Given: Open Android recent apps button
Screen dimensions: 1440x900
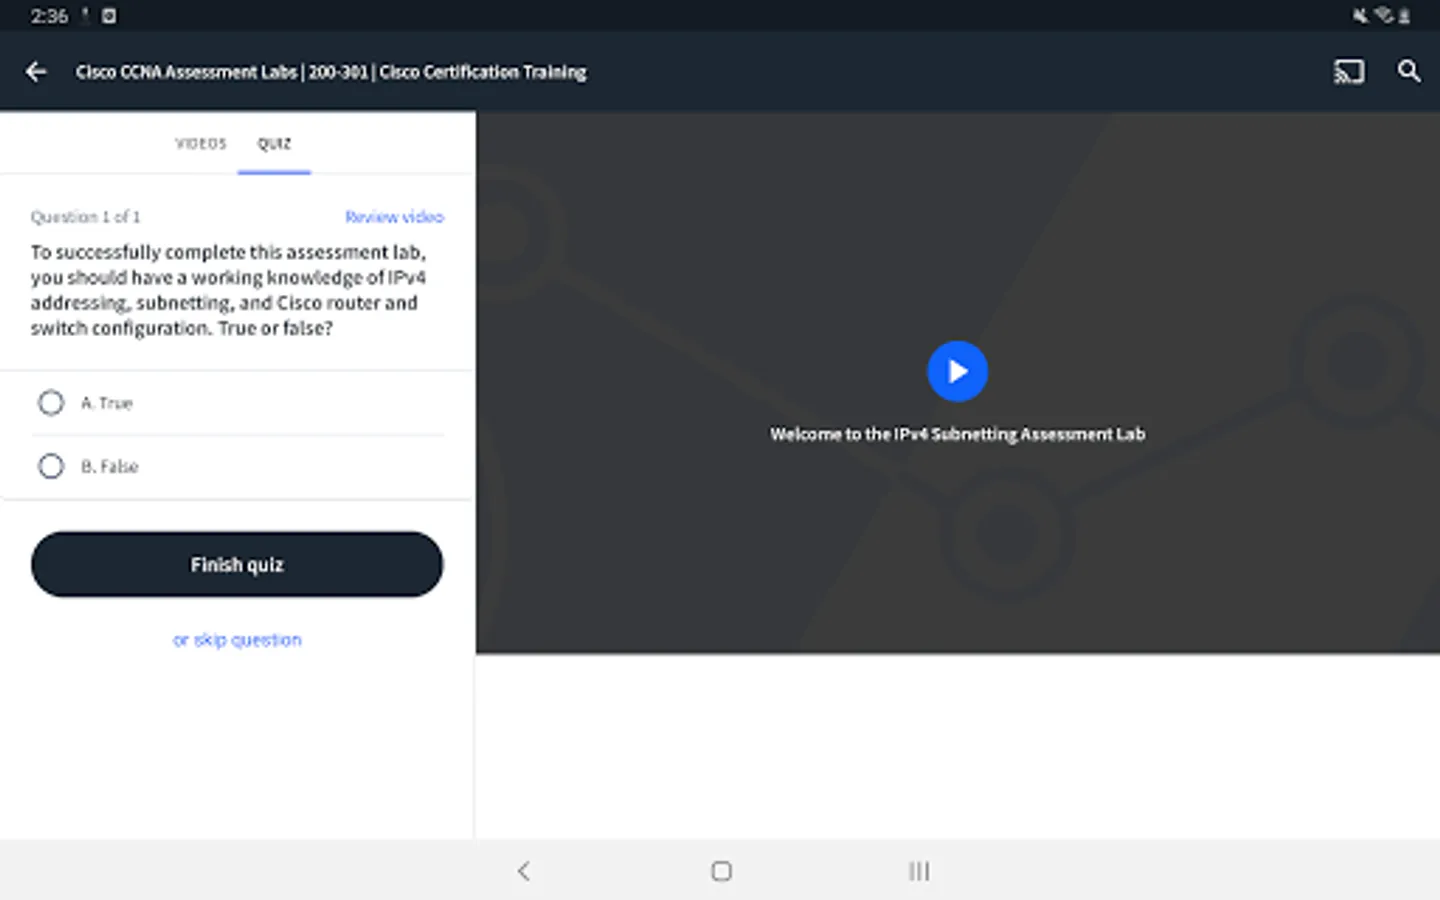Looking at the screenshot, I should (x=919, y=871).
